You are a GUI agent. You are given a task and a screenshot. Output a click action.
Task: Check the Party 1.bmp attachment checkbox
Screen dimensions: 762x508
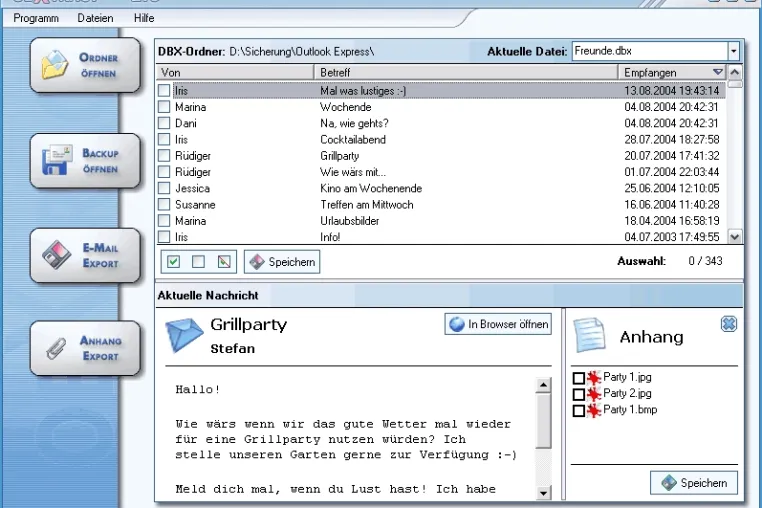pos(578,411)
